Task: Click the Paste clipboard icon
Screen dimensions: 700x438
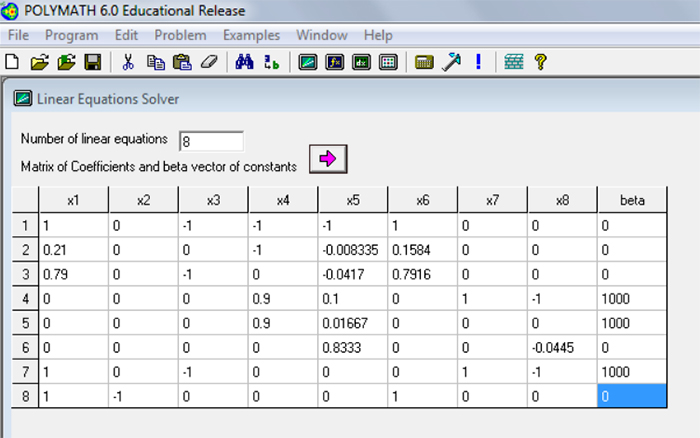Action: click(181, 62)
